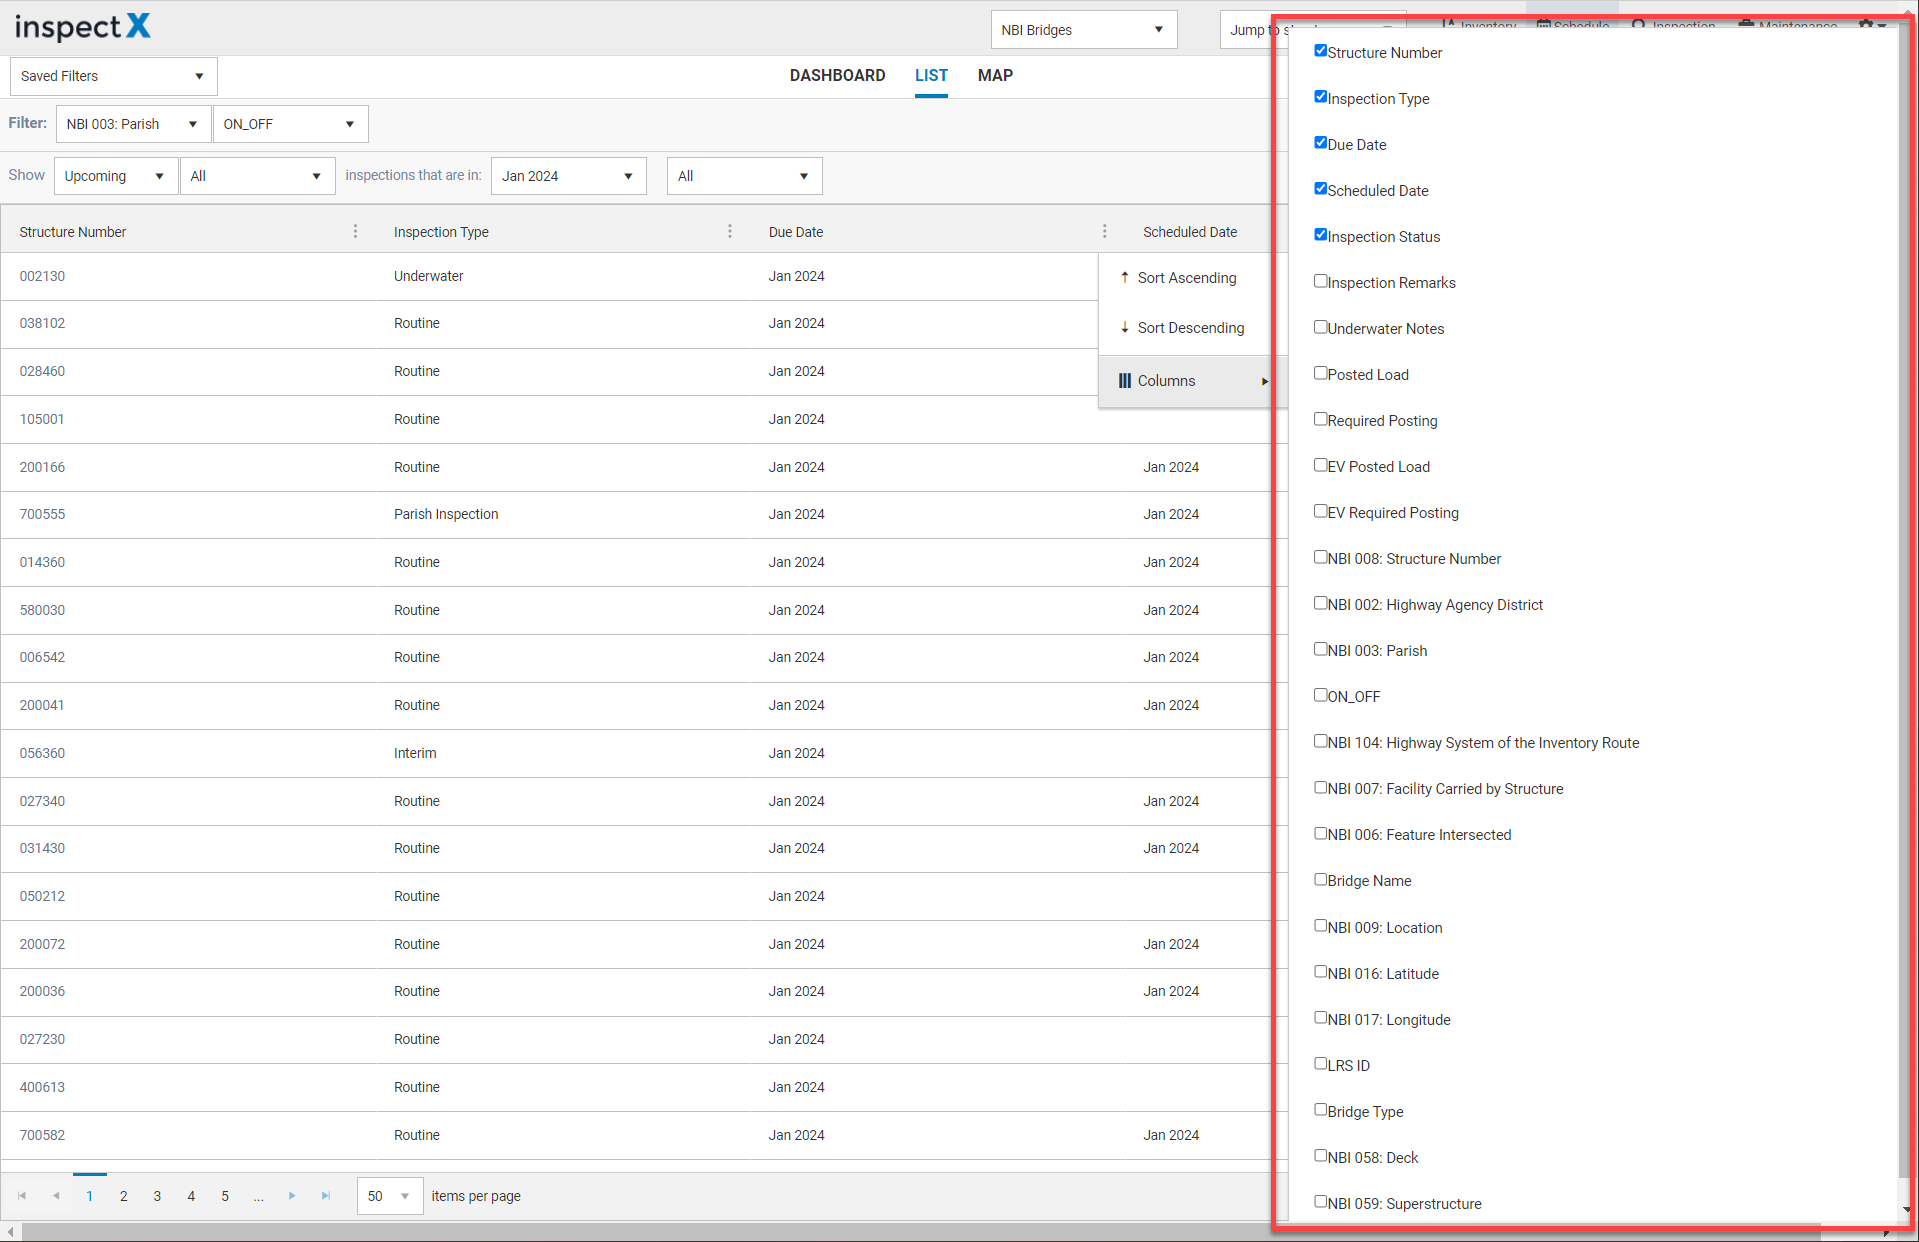Enable the EV Required Posting column checkbox

click(1320, 511)
